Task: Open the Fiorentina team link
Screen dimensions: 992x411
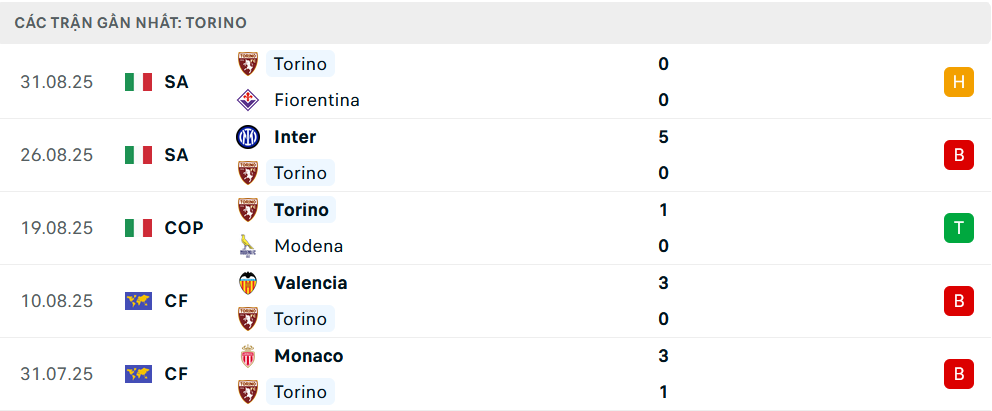Action: (316, 100)
